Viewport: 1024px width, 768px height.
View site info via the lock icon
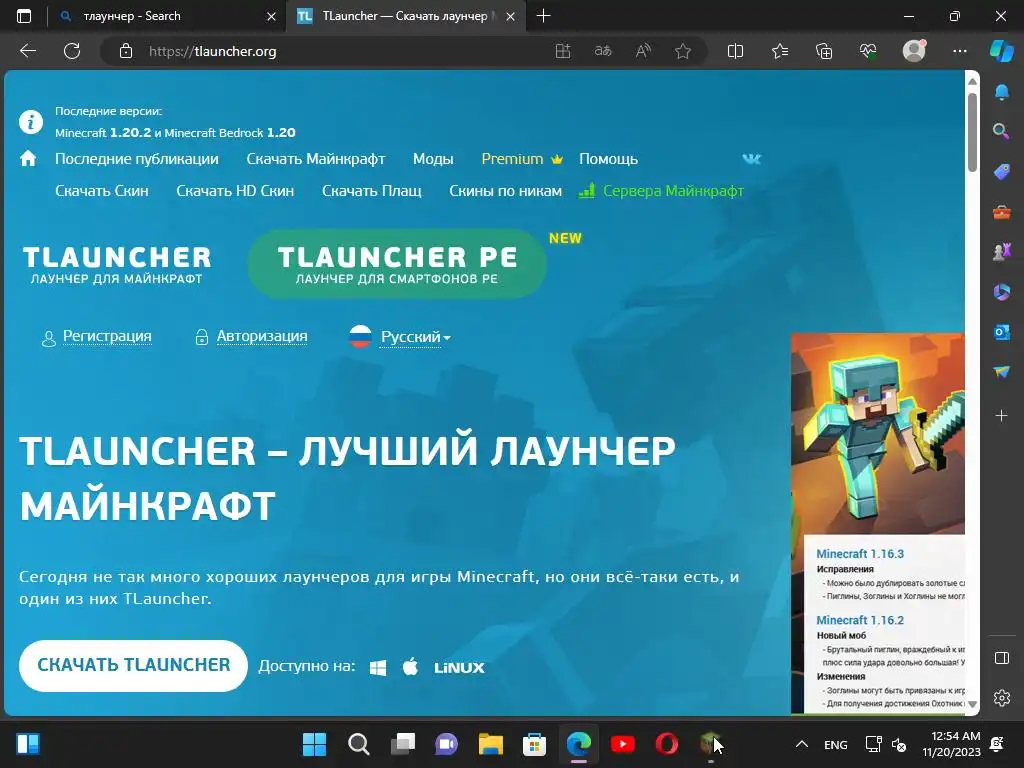click(126, 51)
